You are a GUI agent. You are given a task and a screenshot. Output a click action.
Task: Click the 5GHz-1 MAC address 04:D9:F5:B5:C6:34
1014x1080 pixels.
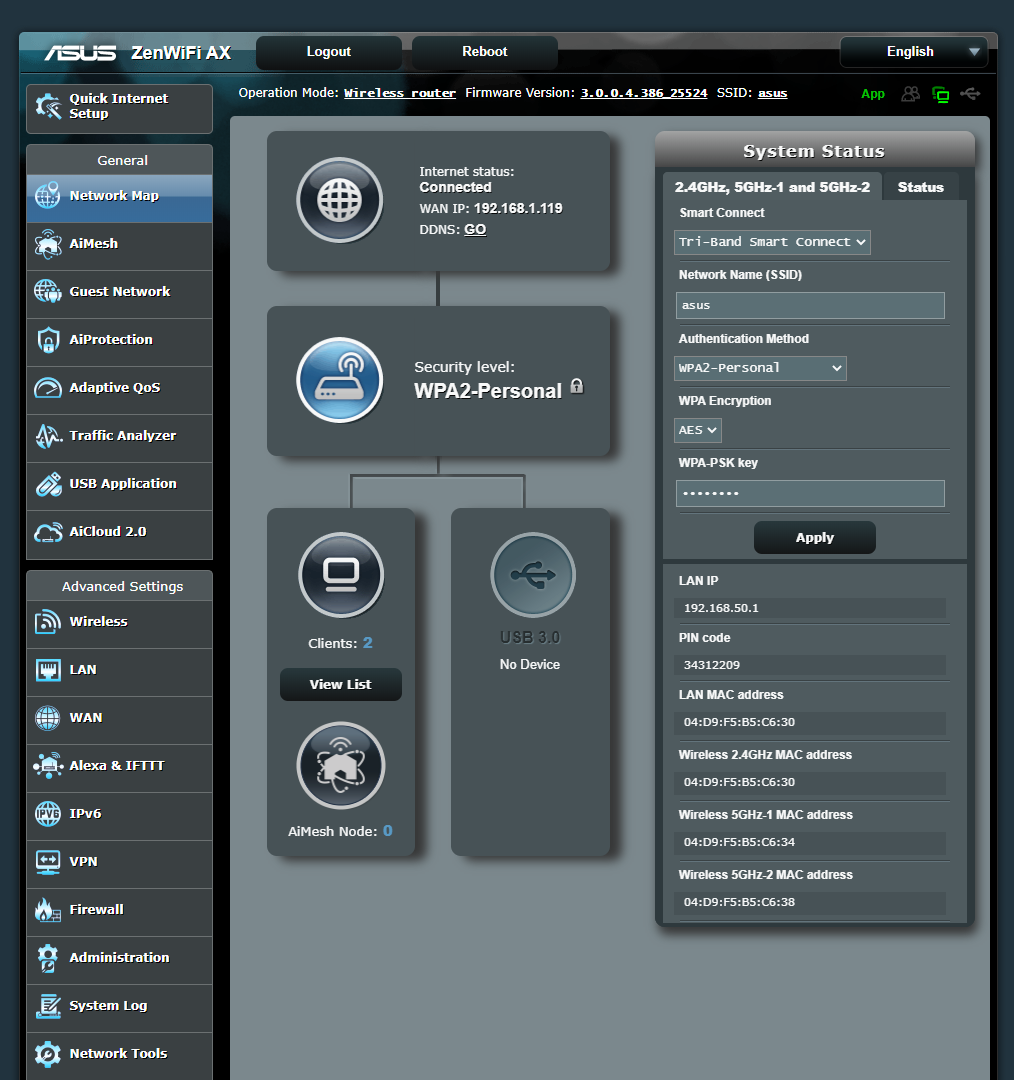[x=739, y=842]
